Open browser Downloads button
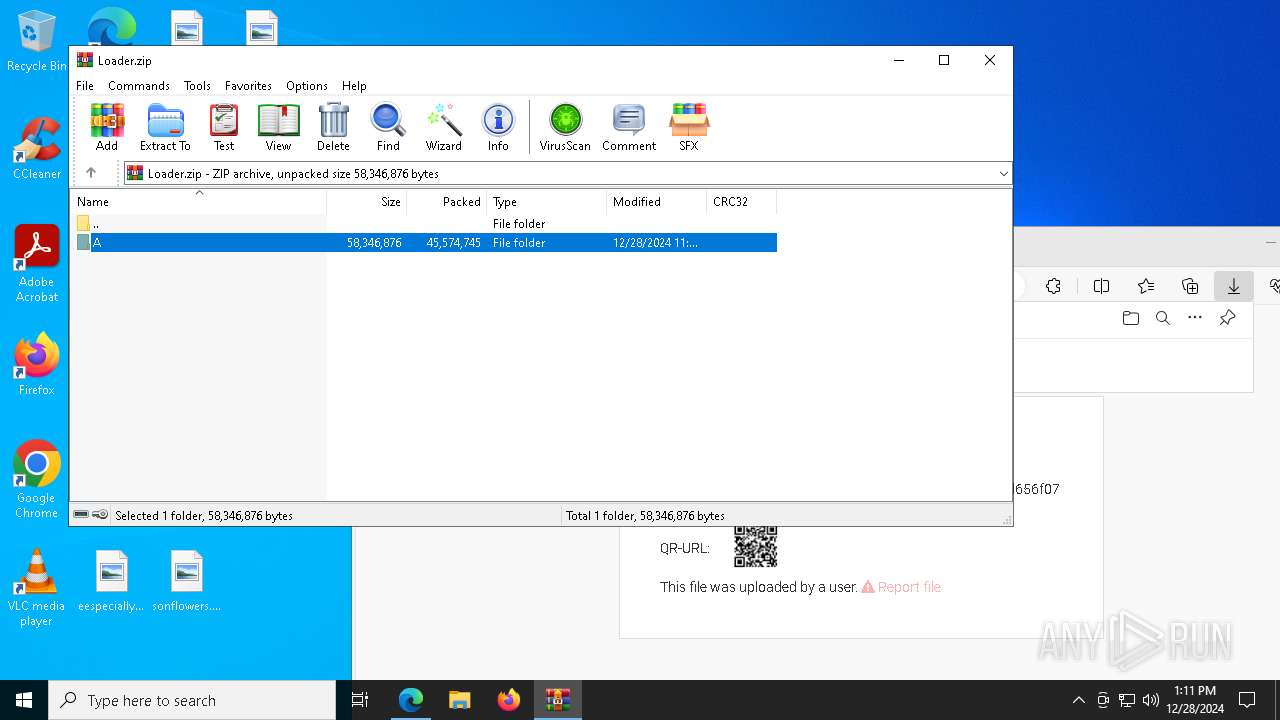This screenshot has width=1280, height=720. (x=1233, y=286)
